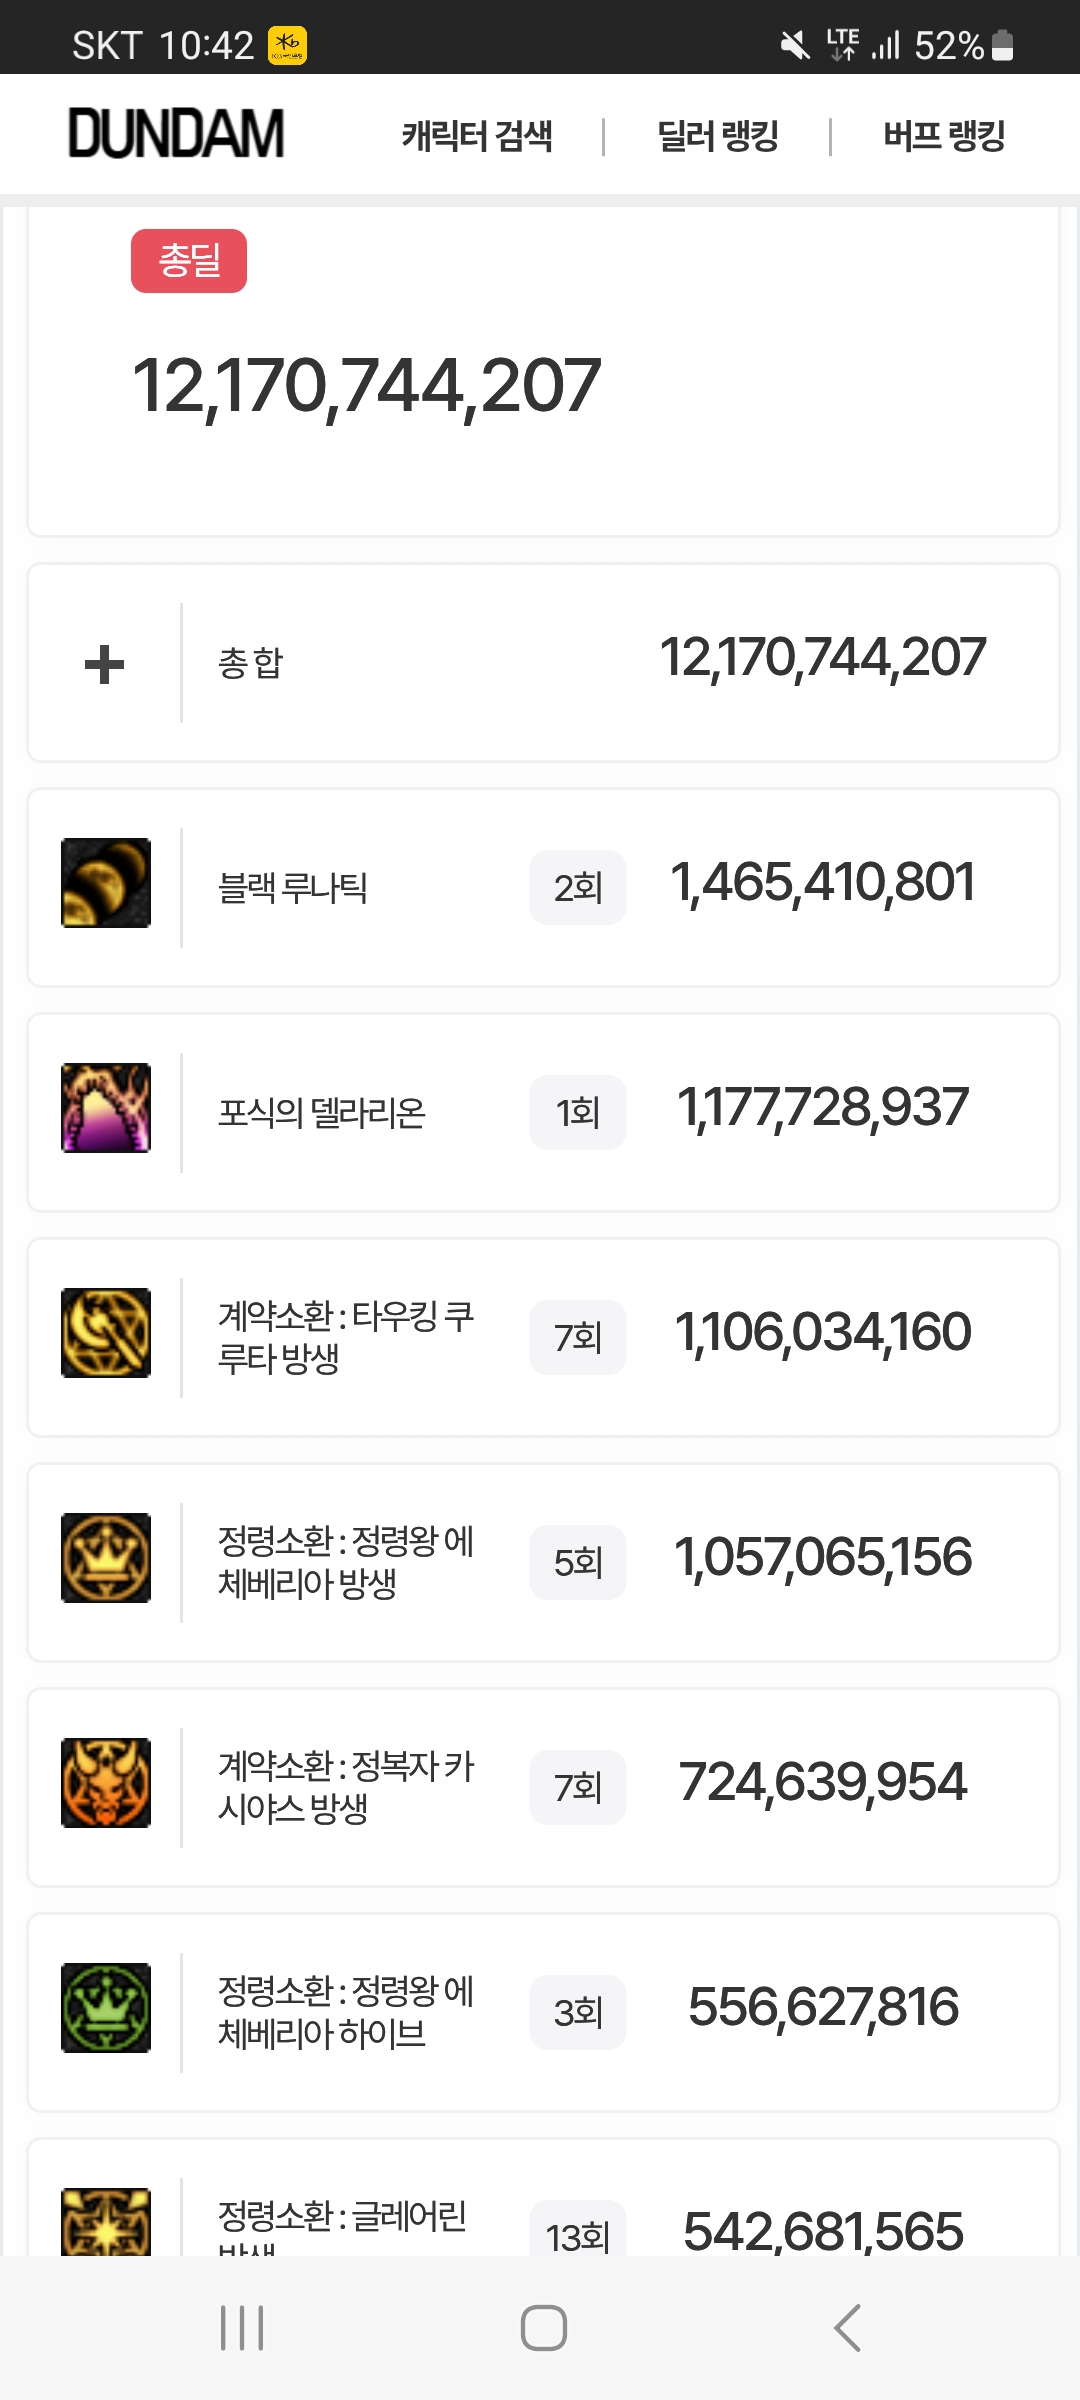Tap the 타우킹 쿠루타 방생 skill icon
This screenshot has width=1080, height=2400.
(106, 1333)
